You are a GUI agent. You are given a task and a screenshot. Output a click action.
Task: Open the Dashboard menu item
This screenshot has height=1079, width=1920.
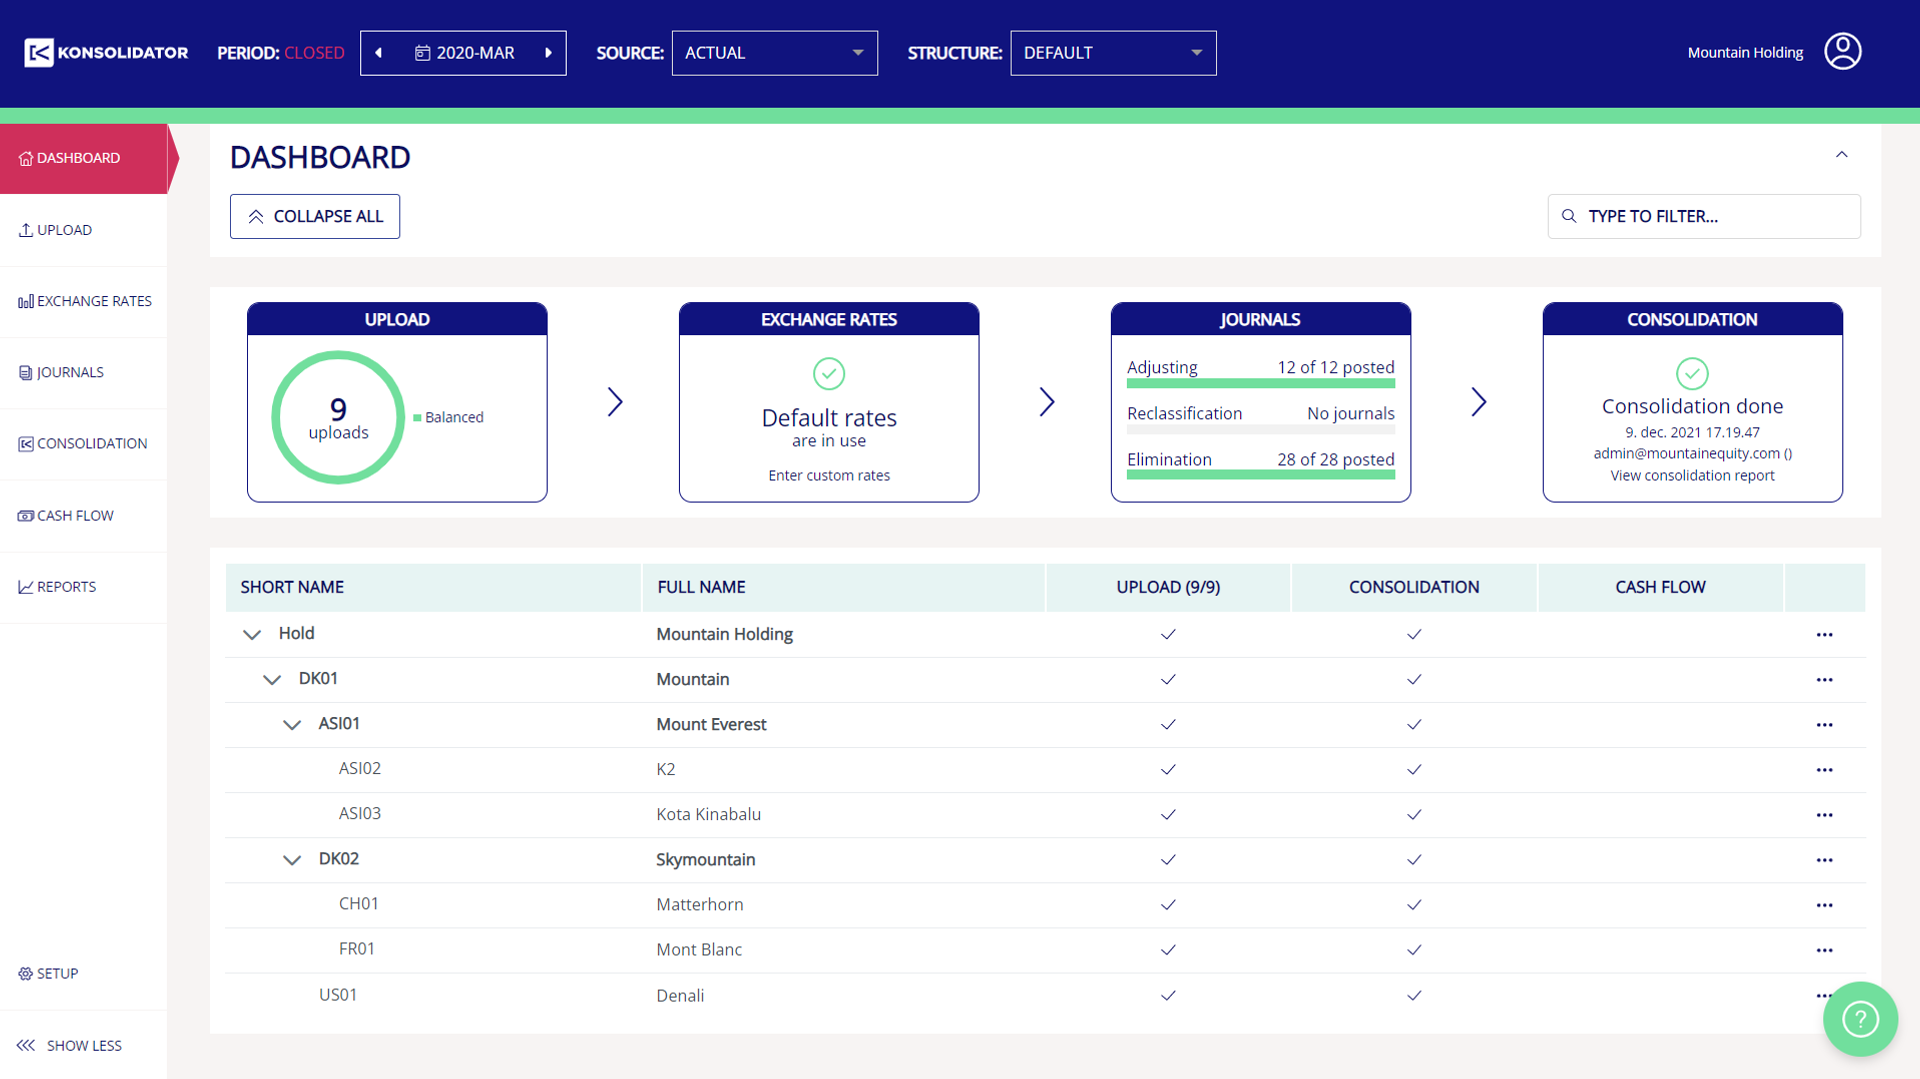[84, 158]
